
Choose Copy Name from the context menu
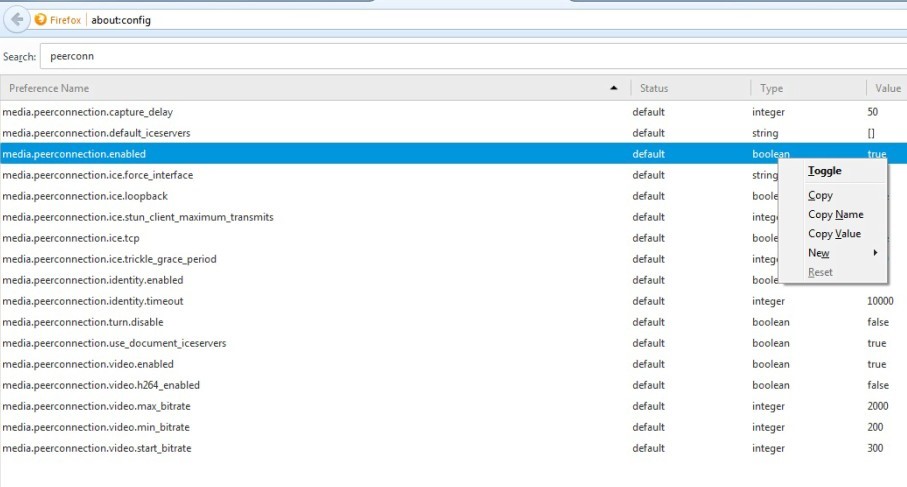pyautogui.click(x=835, y=215)
